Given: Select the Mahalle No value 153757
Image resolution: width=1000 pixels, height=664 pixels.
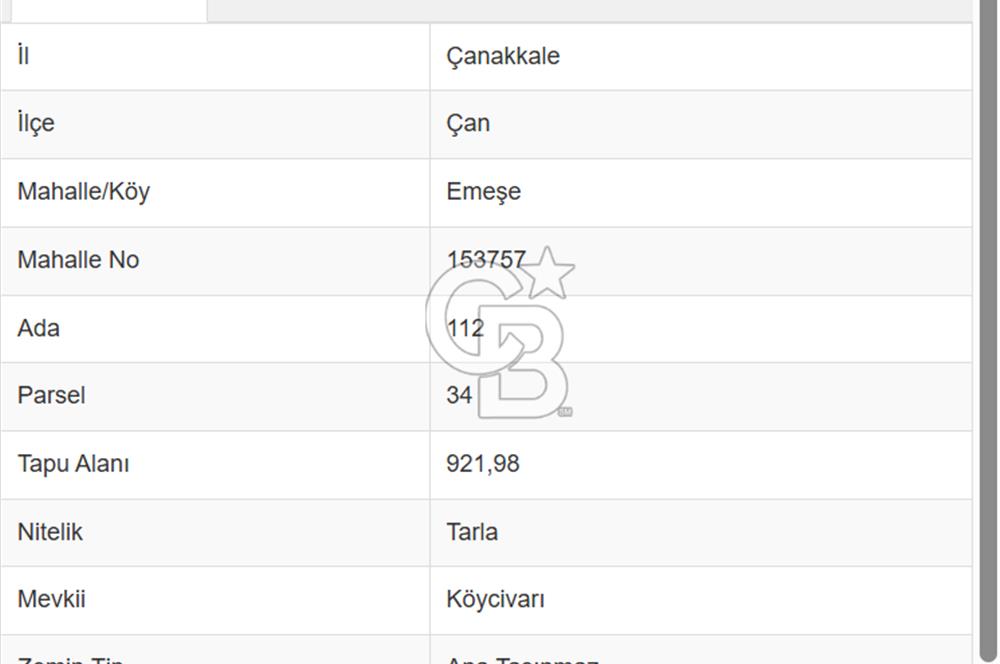Looking at the screenshot, I should coord(487,259).
